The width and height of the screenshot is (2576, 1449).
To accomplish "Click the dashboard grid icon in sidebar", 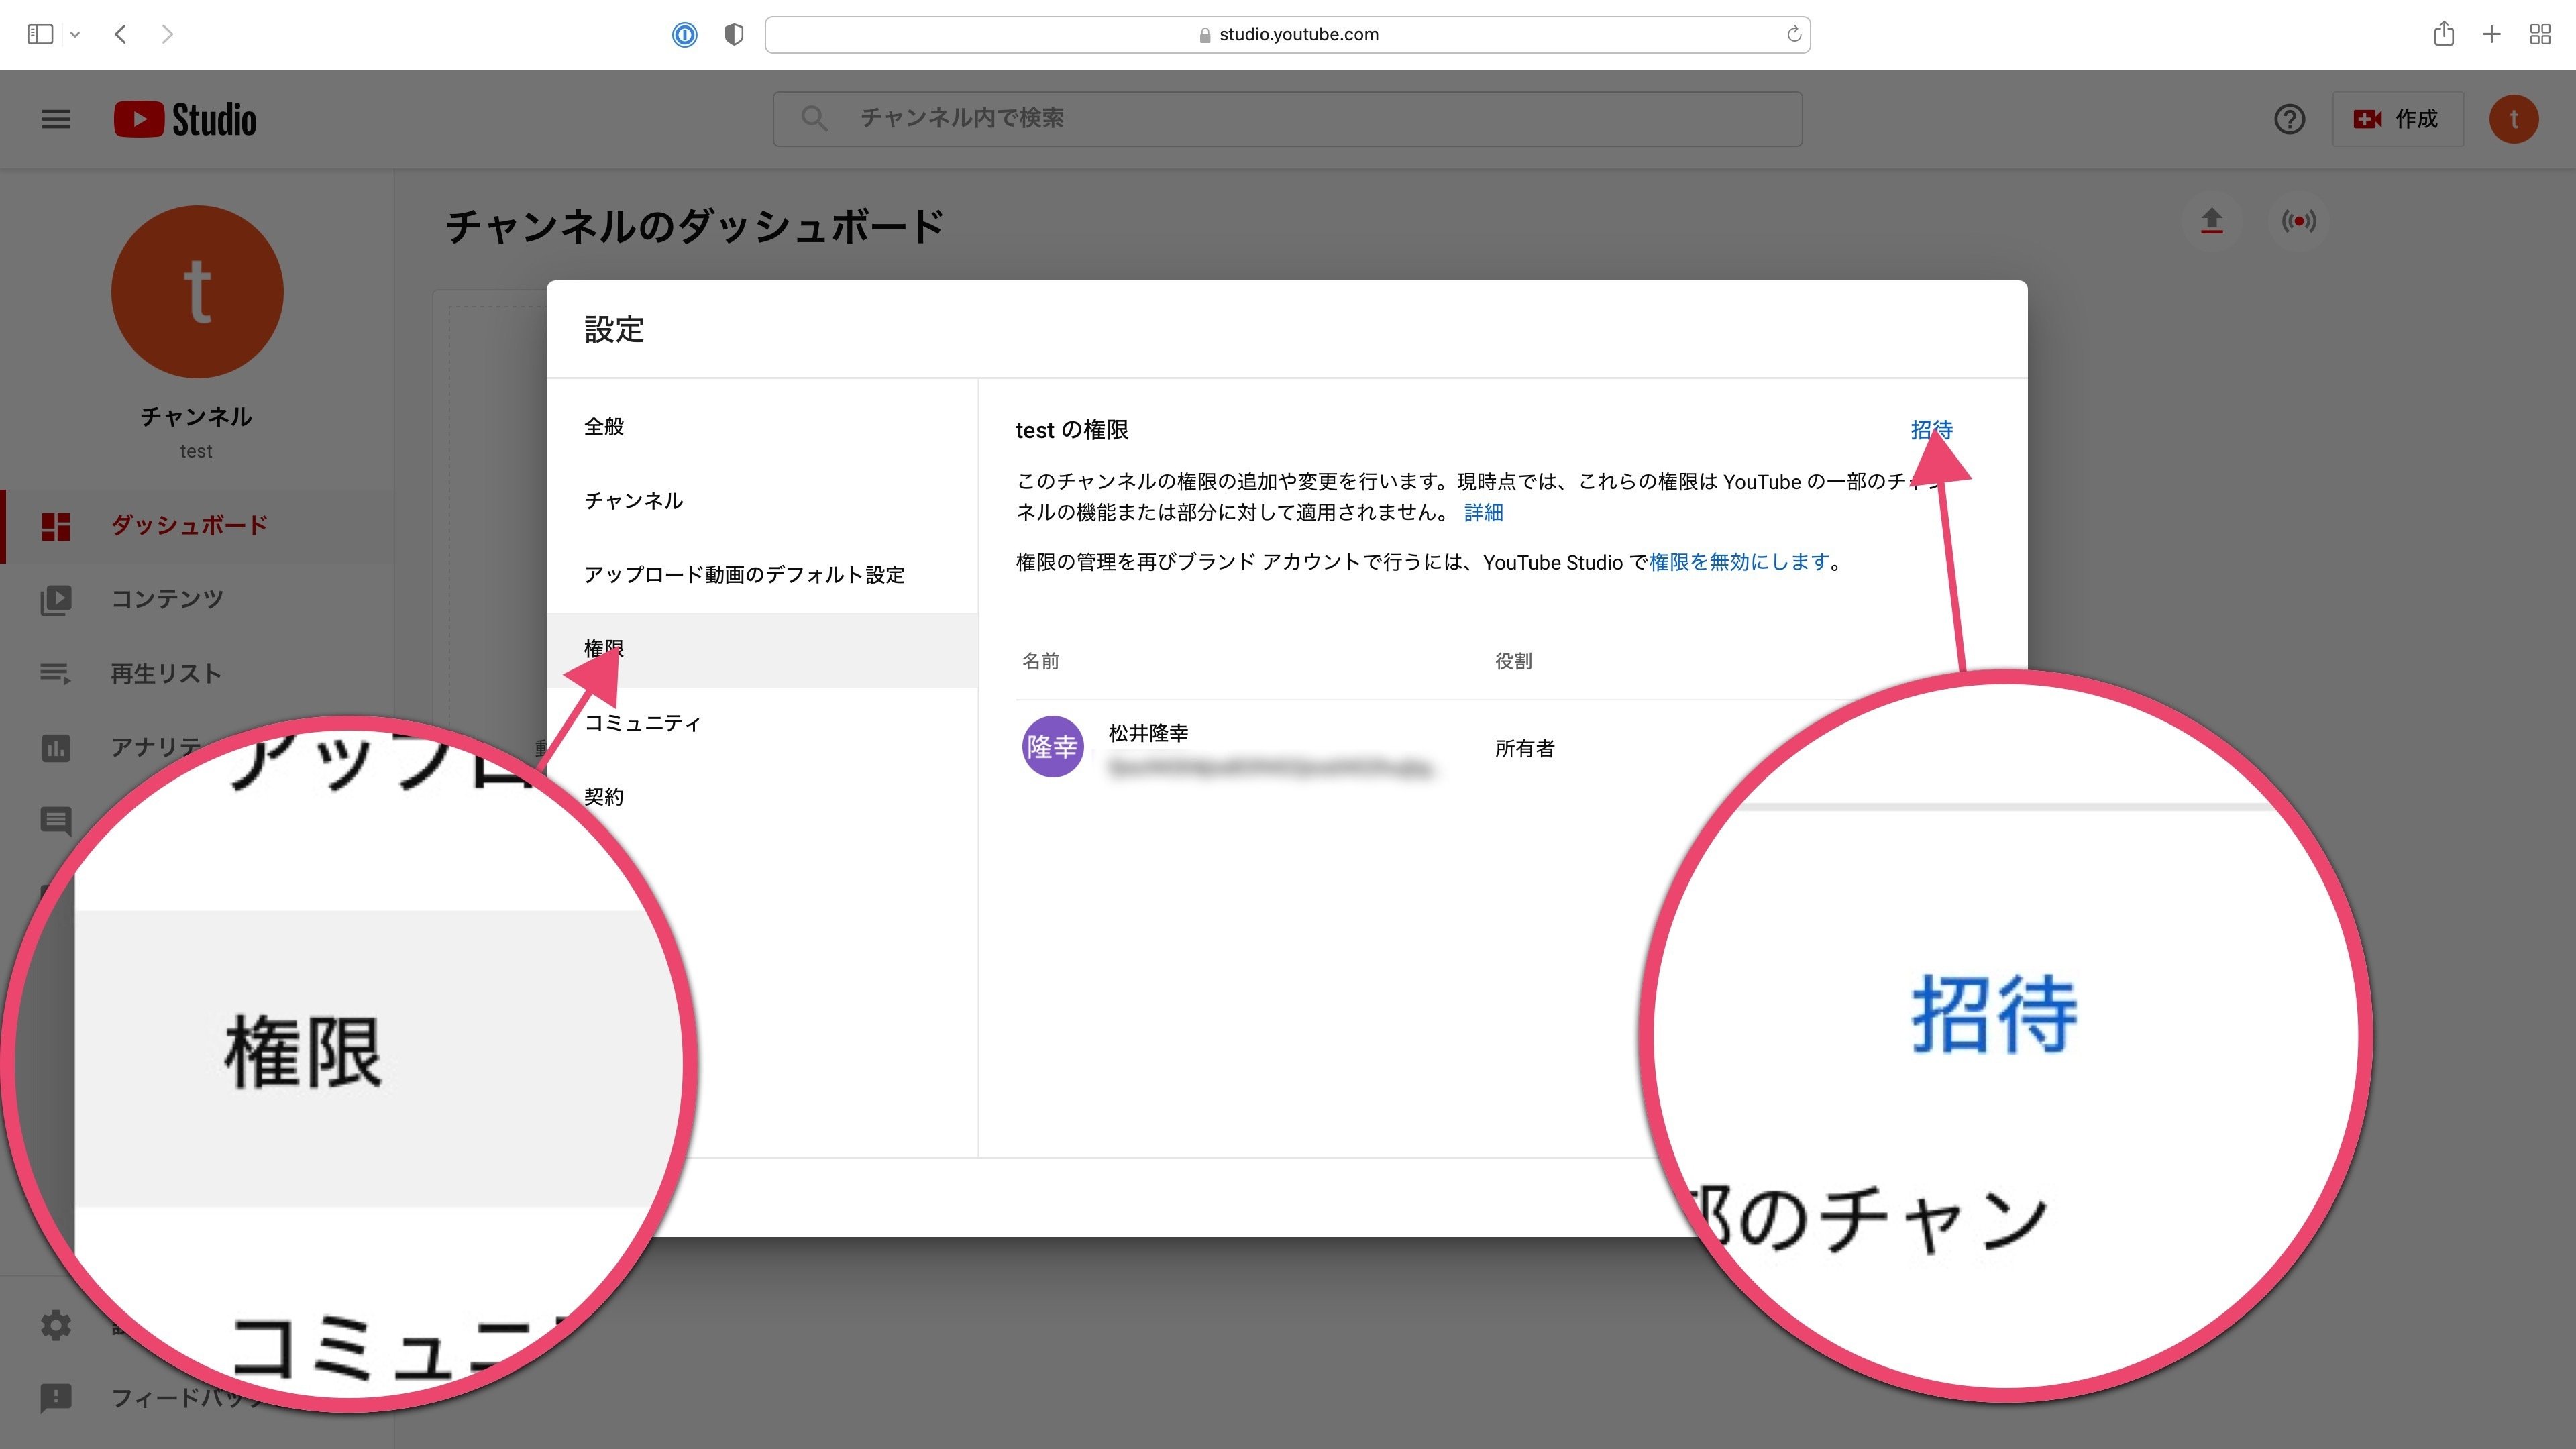I will [x=56, y=526].
